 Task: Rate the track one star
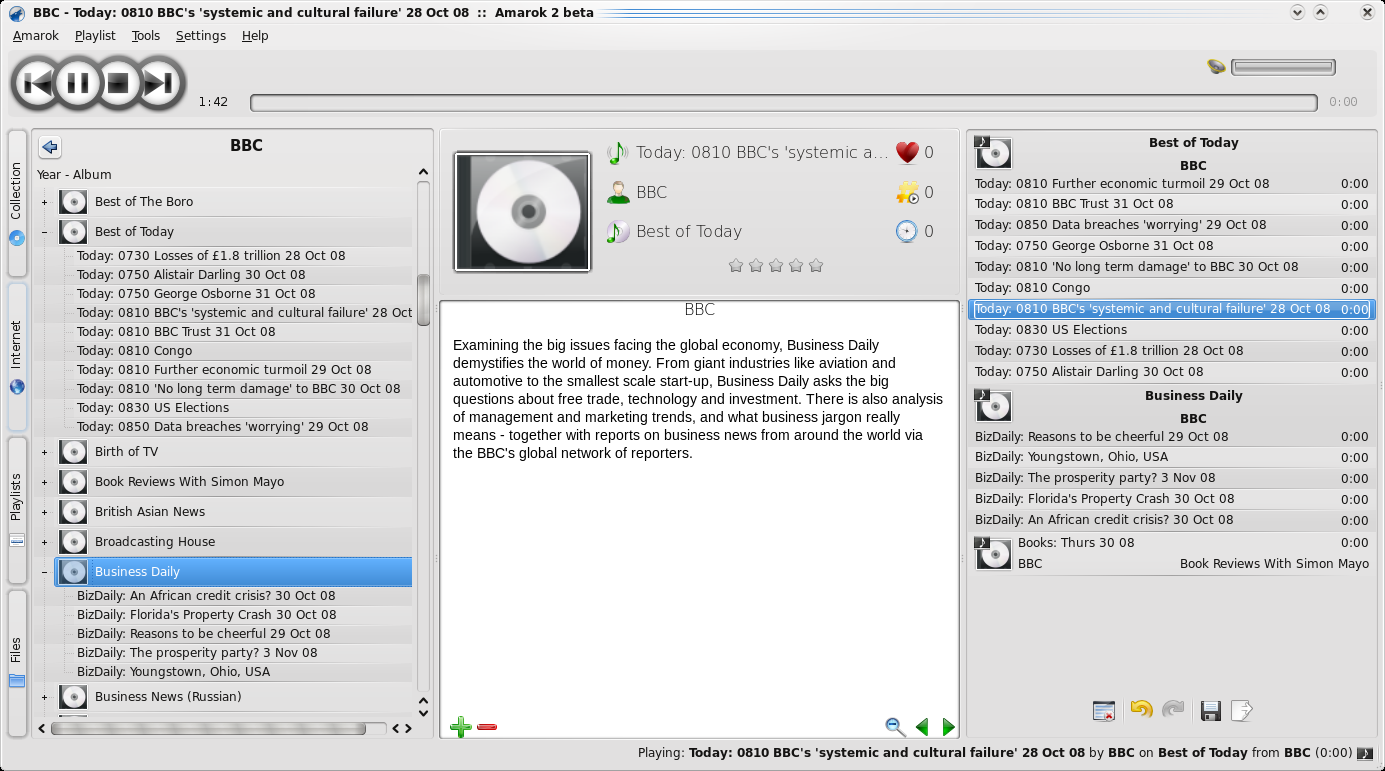pyautogui.click(x=736, y=265)
